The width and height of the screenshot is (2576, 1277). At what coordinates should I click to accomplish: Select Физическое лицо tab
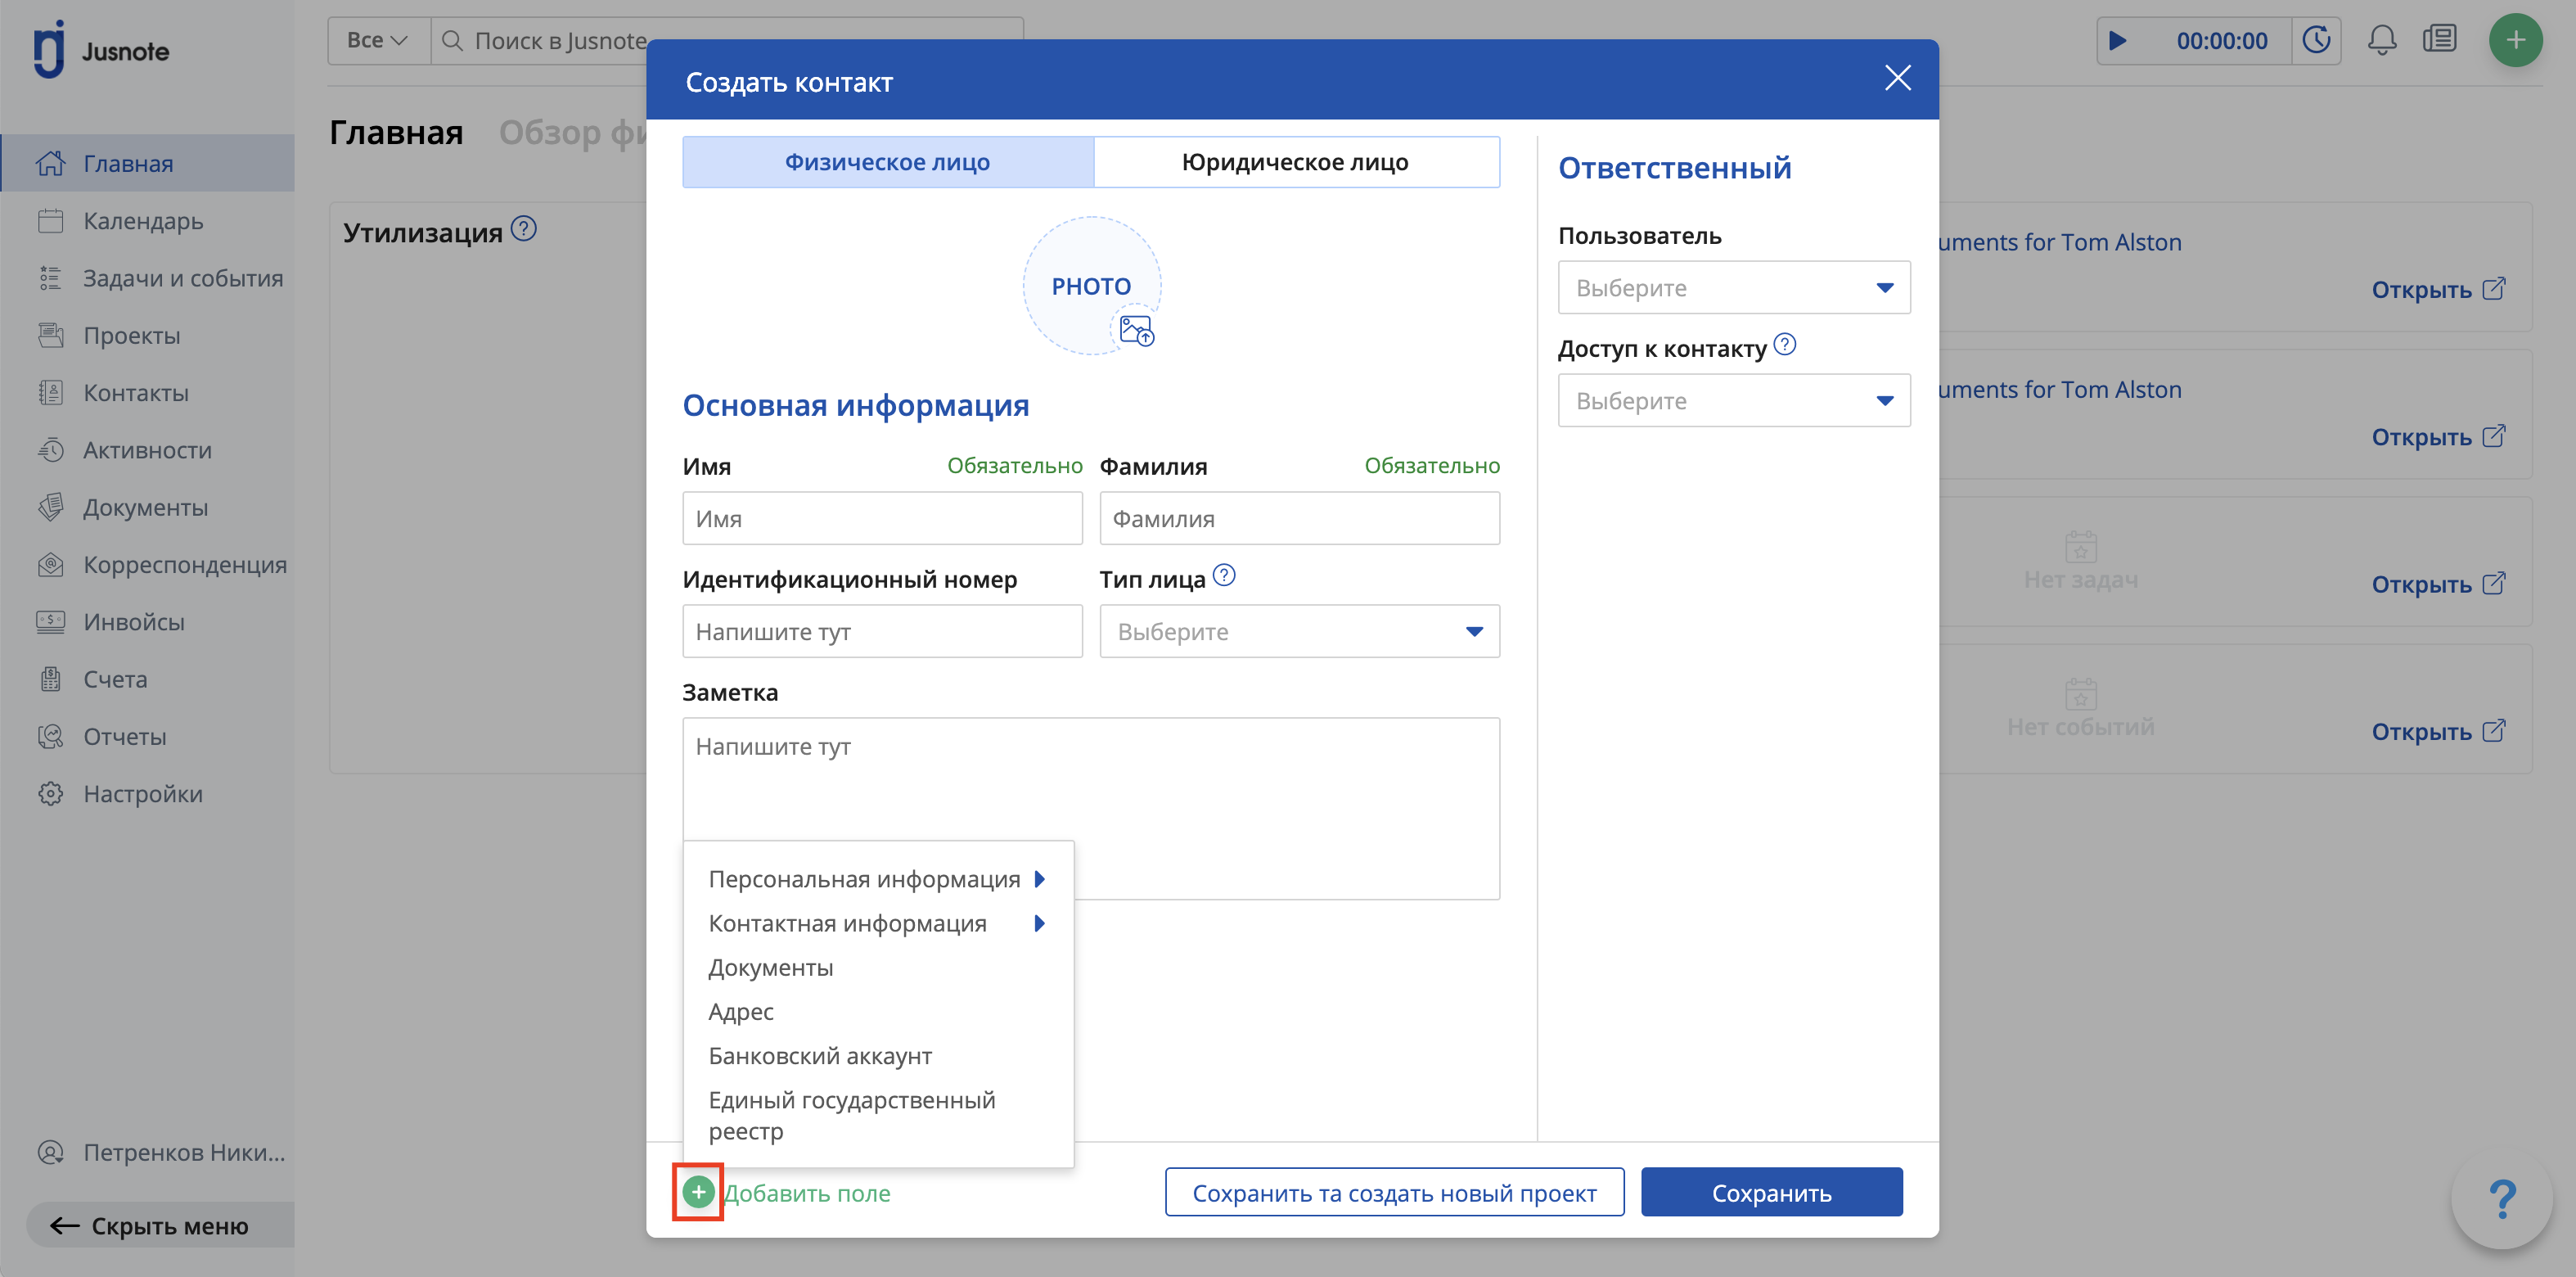[x=887, y=162]
